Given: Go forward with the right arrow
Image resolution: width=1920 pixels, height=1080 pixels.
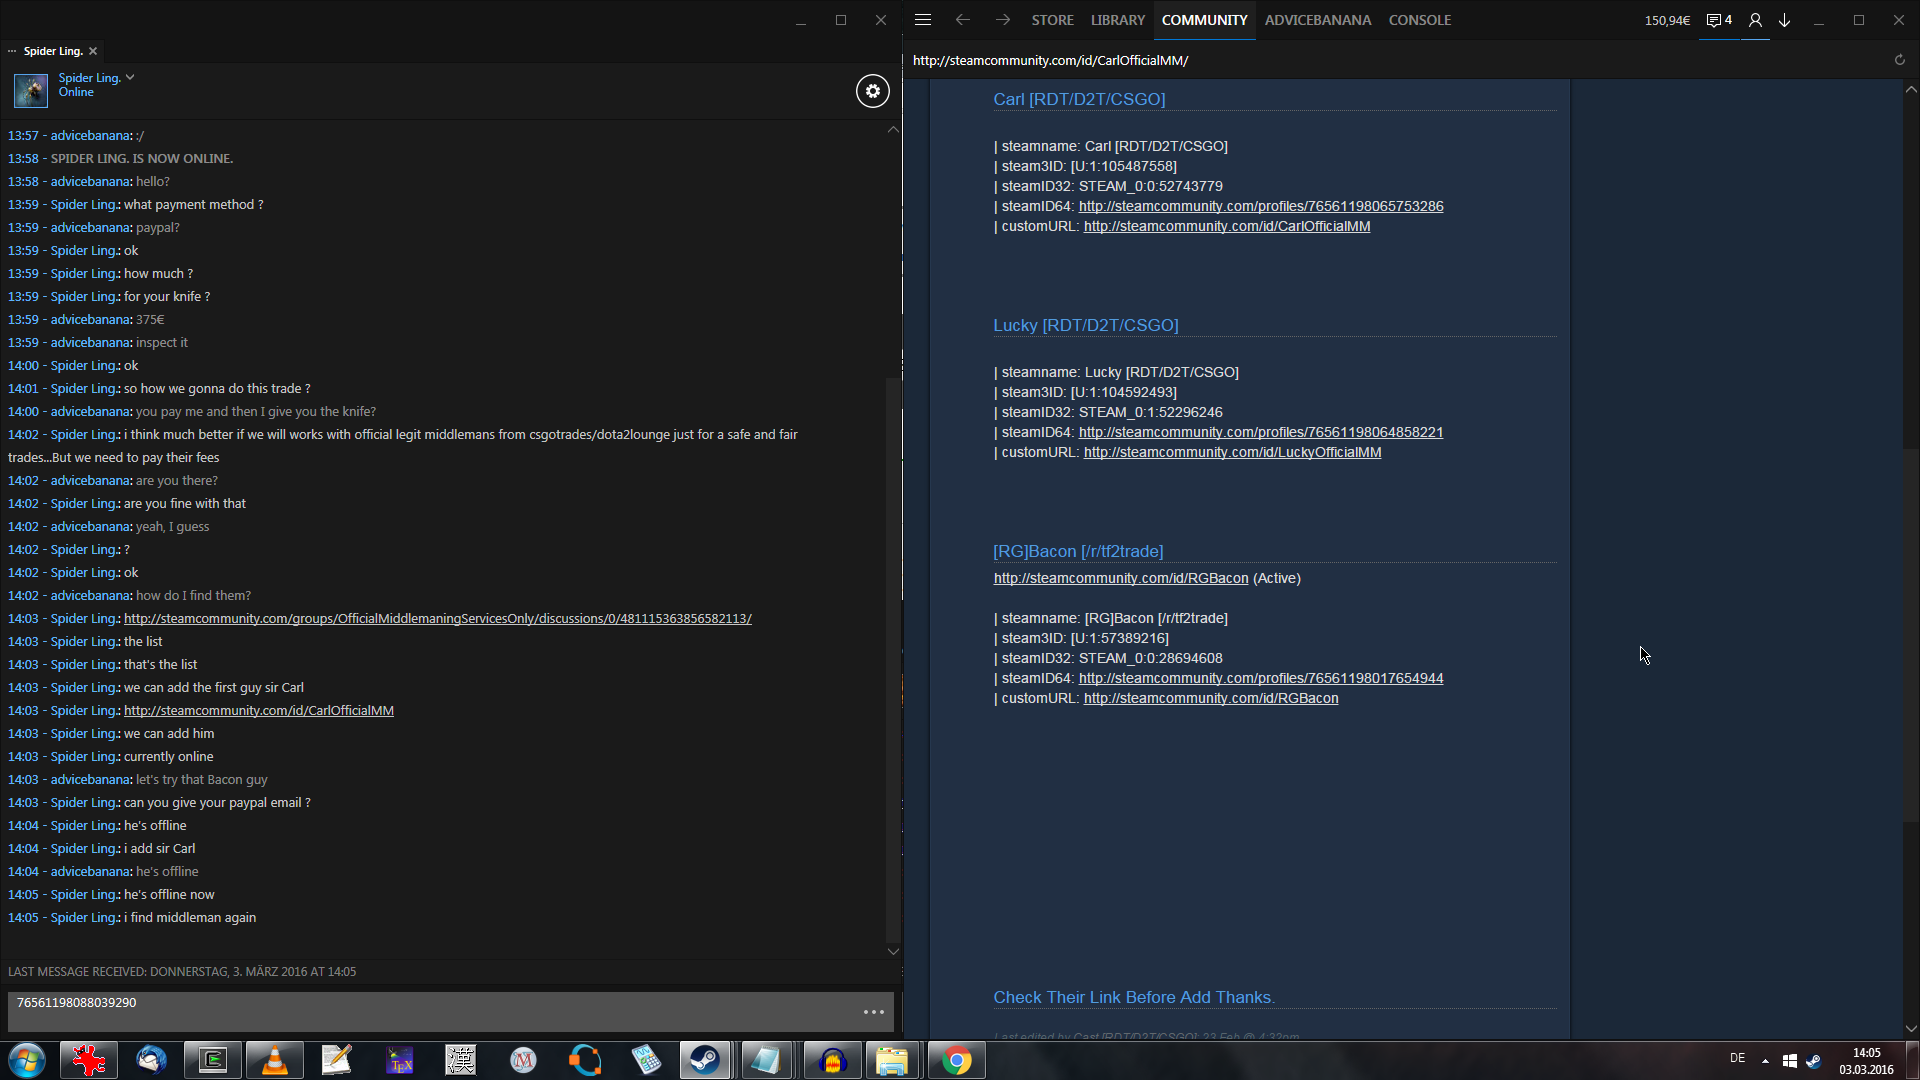Looking at the screenshot, I should pyautogui.click(x=1002, y=20).
